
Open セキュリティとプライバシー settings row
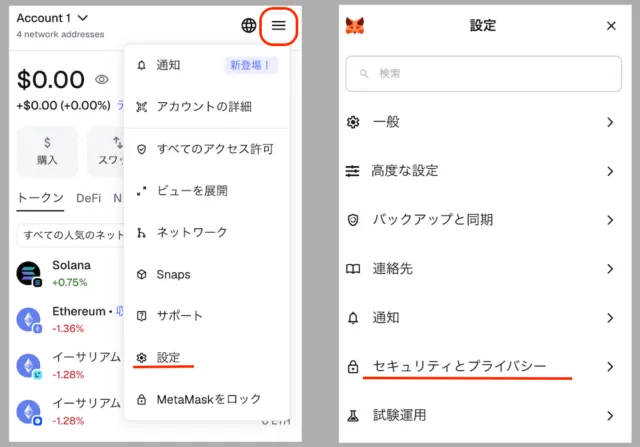(x=483, y=367)
